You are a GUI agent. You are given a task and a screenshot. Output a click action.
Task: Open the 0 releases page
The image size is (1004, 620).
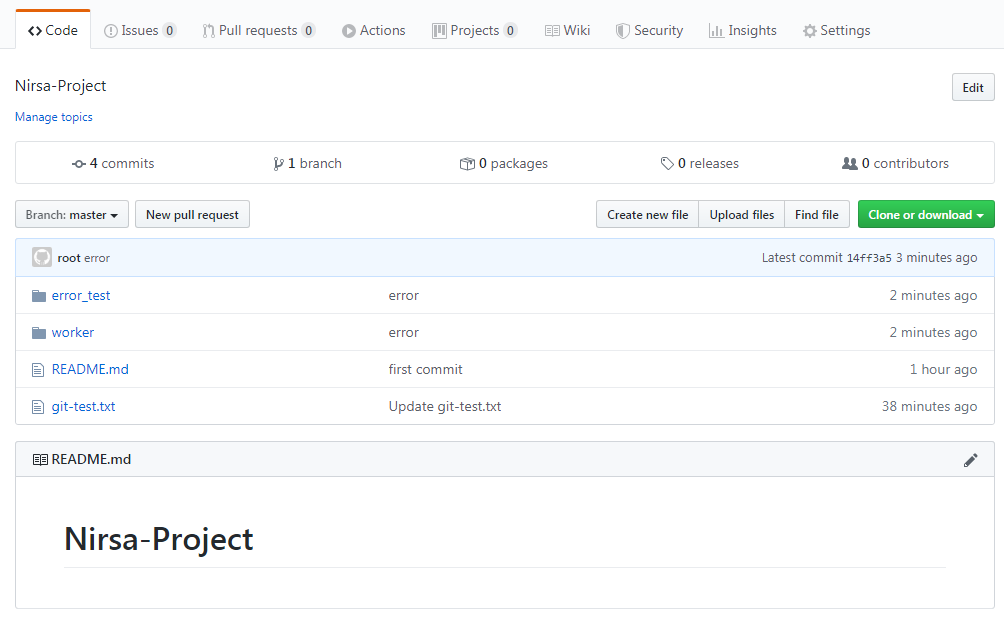[x=700, y=163]
